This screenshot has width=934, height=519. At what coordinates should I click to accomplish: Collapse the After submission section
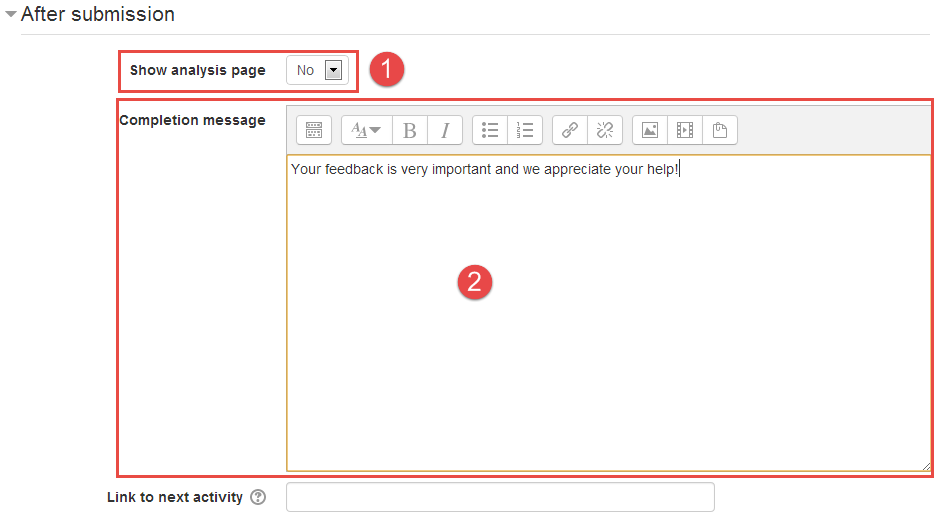(x=11, y=15)
